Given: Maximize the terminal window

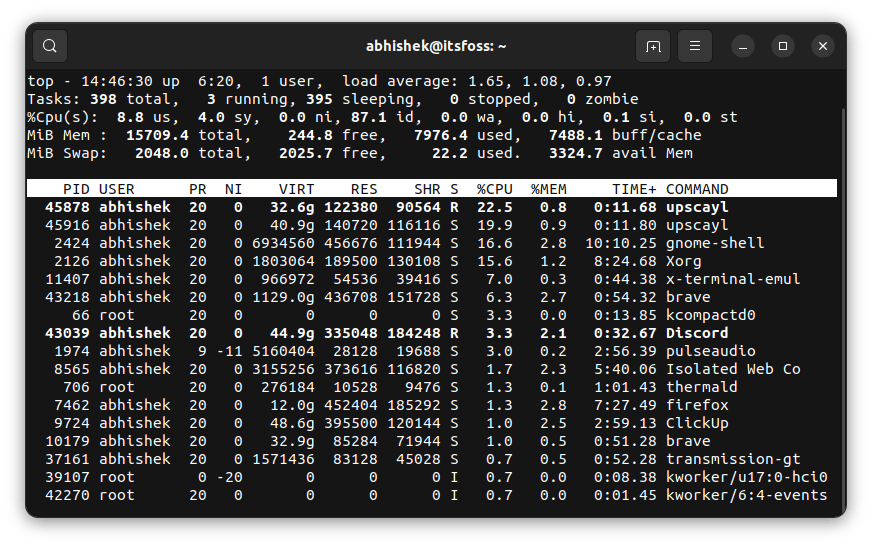Looking at the screenshot, I should pos(783,46).
